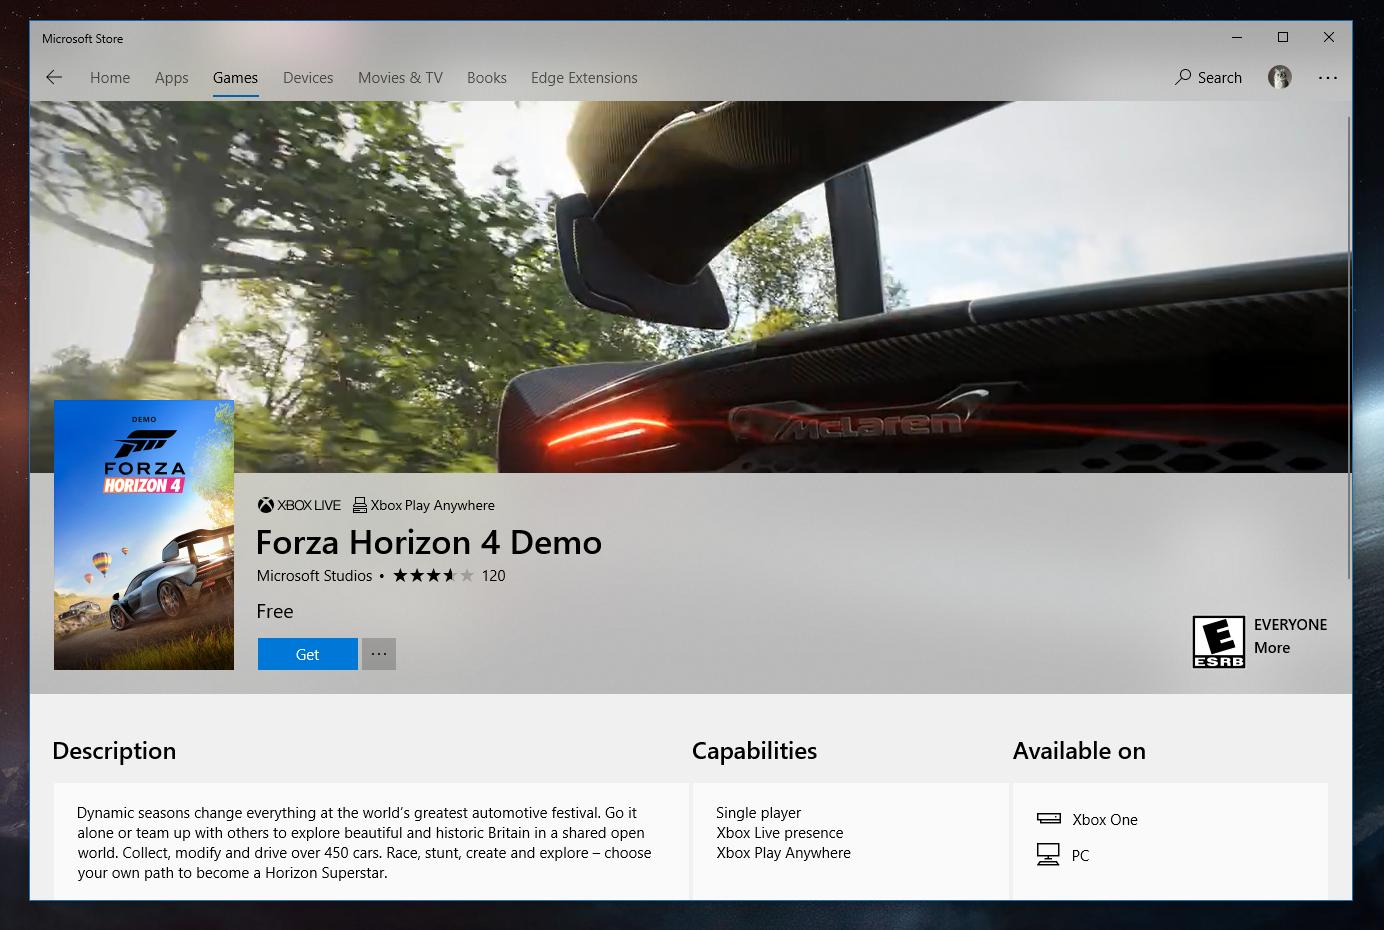Click the Search magnifier button

[1208, 77]
